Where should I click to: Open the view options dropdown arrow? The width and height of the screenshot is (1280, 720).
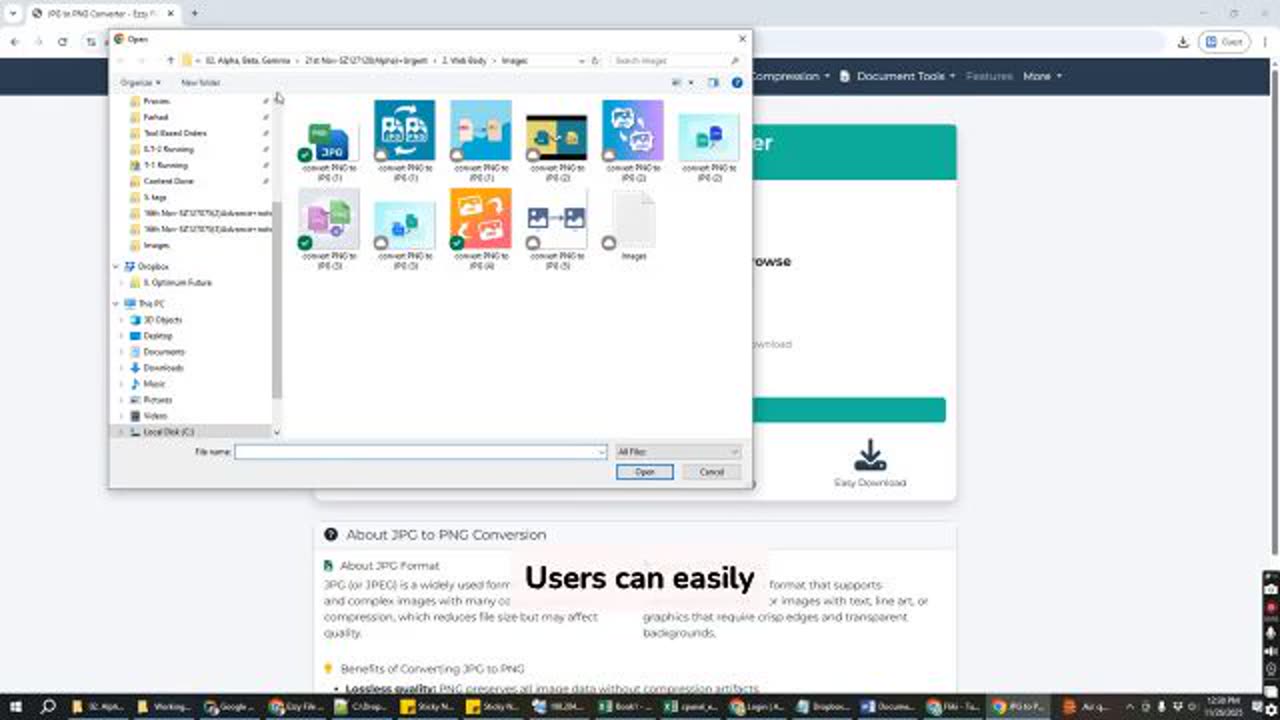point(690,83)
